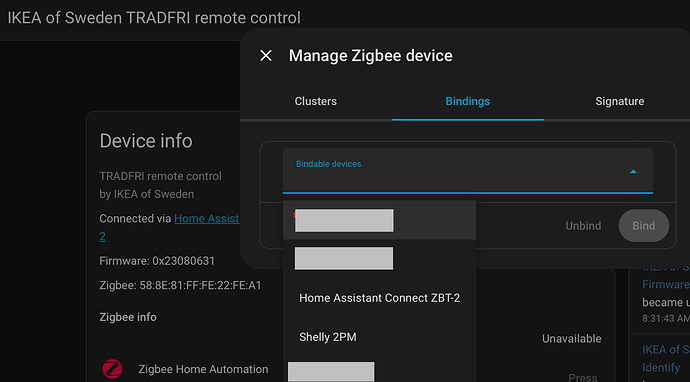The height and width of the screenshot is (382, 690).
Task: Click the Firmware: 0x23080631 text
Action: [157, 261]
